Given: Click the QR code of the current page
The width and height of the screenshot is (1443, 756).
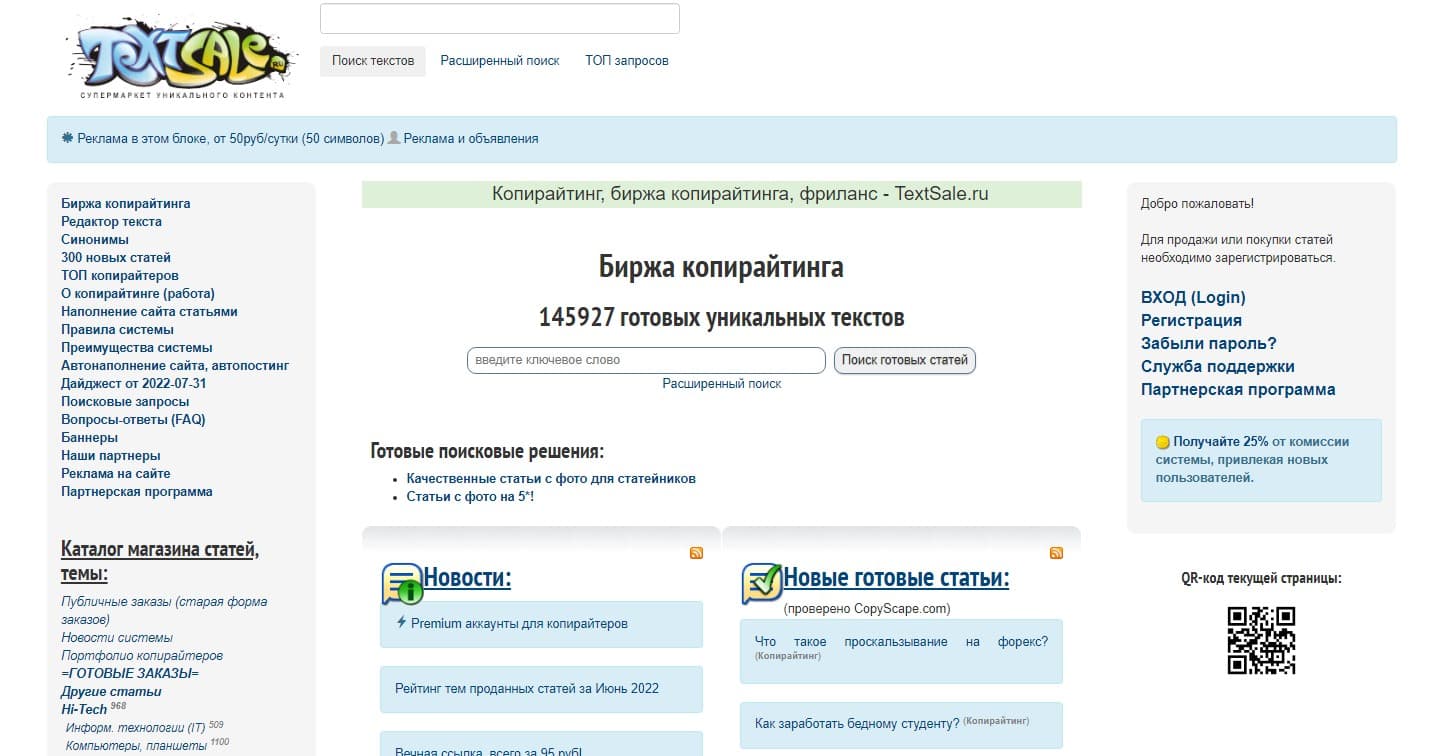Looking at the screenshot, I should (1261, 640).
